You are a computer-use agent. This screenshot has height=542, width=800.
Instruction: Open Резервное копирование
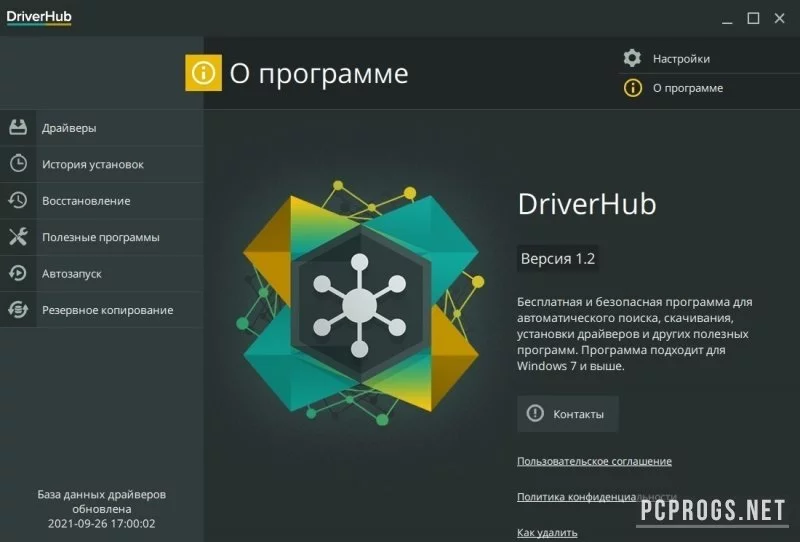click(x=102, y=310)
